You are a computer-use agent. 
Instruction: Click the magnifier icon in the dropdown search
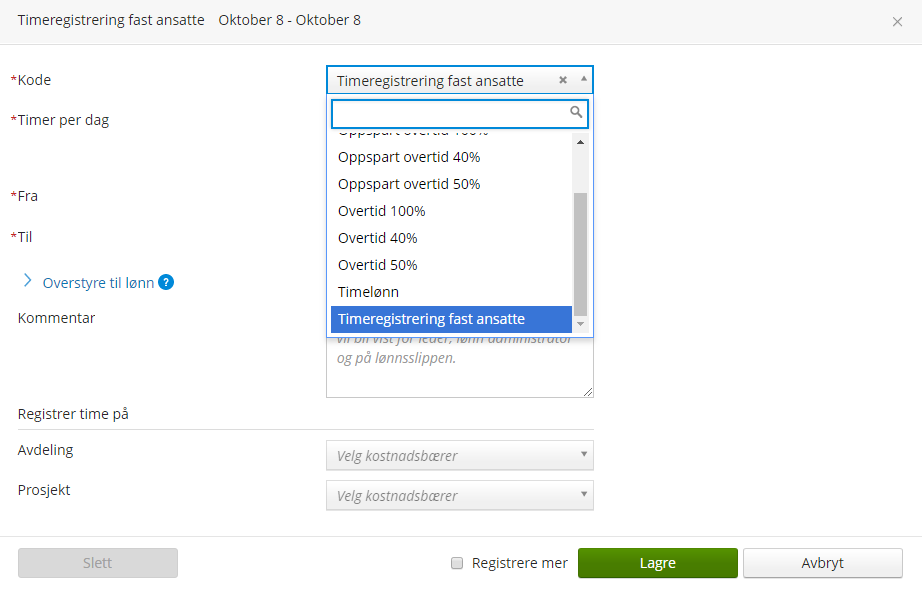click(x=576, y=112)
